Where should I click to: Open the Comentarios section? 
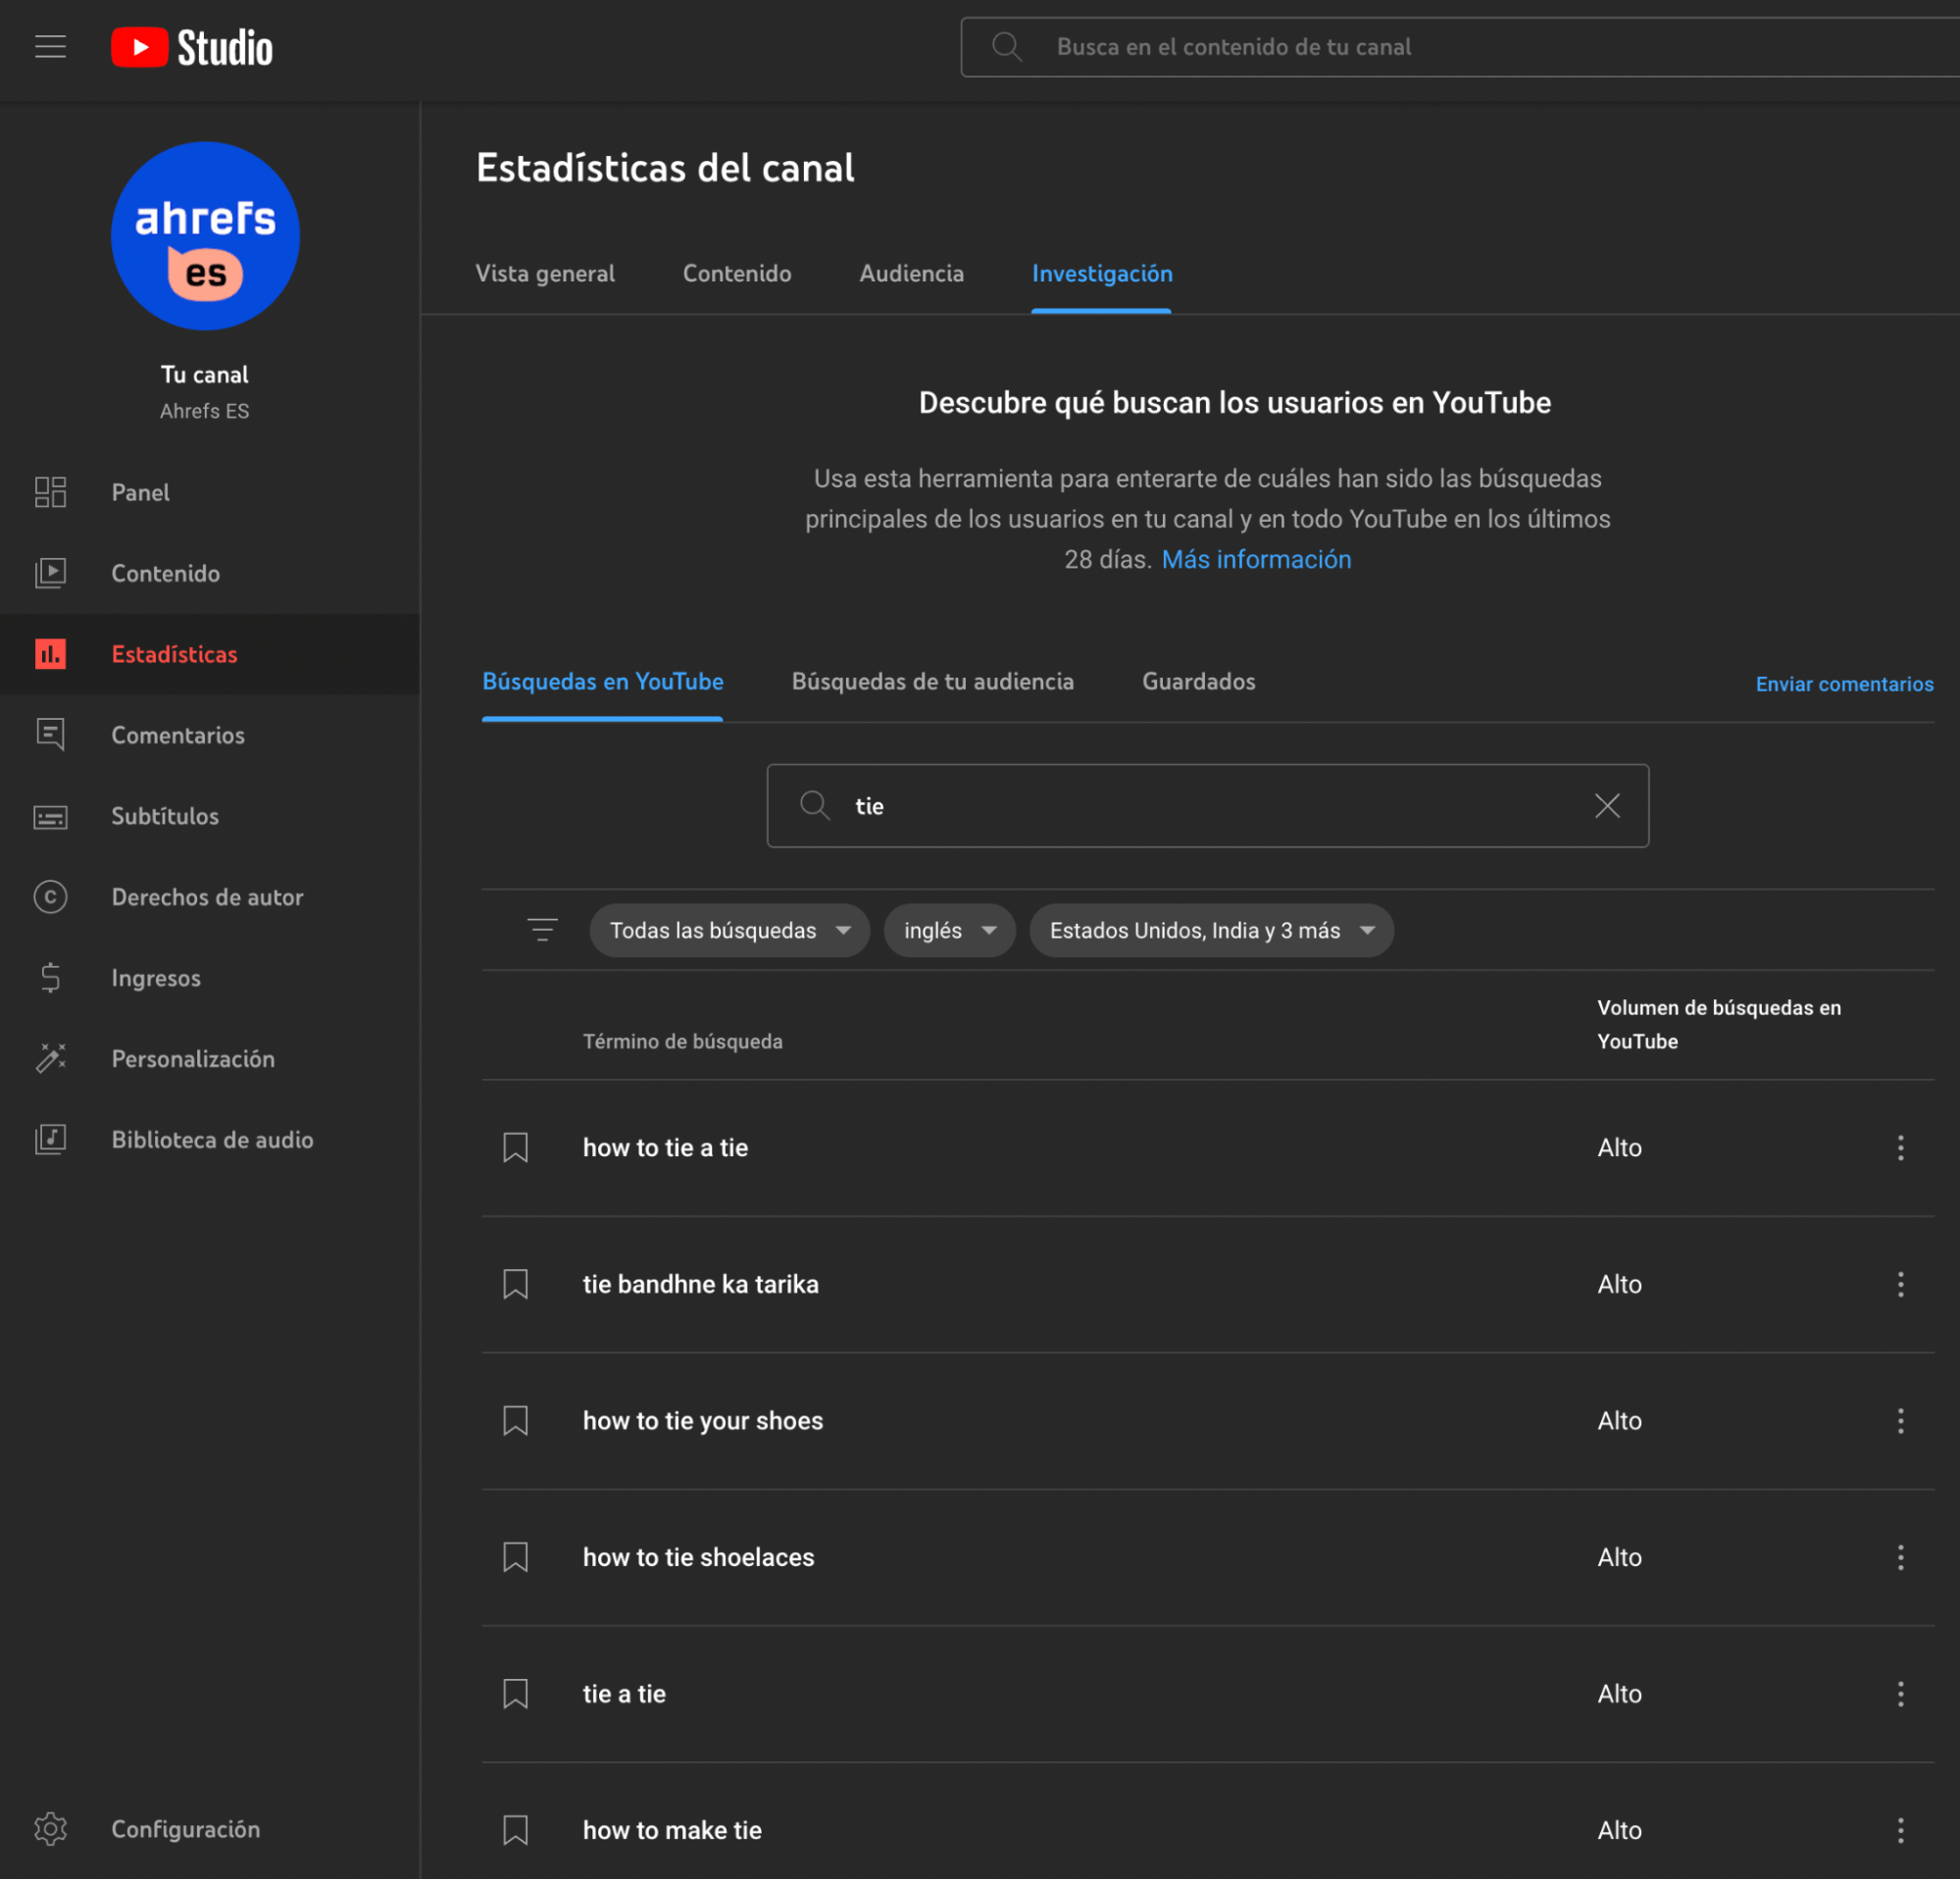pyautogui.click(x=178, y=735)
